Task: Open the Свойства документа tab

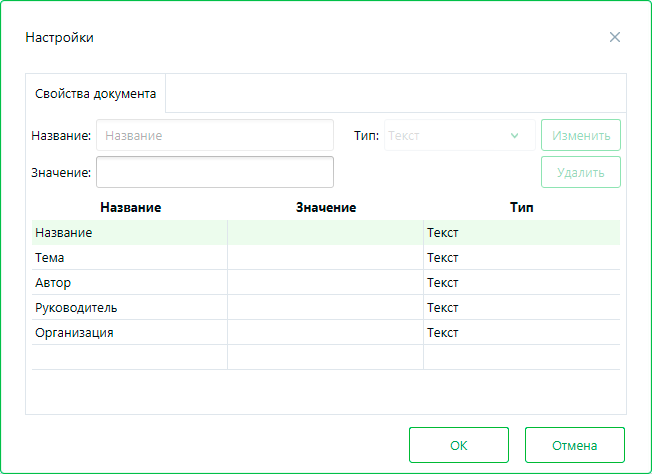Action: pyautogui.click(x=96, y=94)
